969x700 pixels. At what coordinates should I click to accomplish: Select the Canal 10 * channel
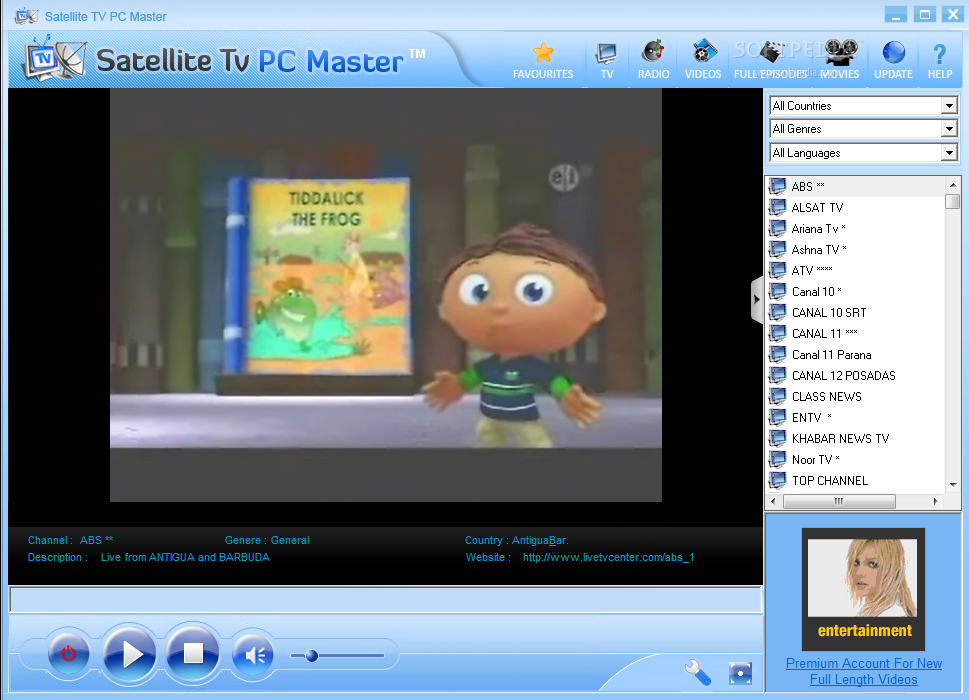click(856, 292)
